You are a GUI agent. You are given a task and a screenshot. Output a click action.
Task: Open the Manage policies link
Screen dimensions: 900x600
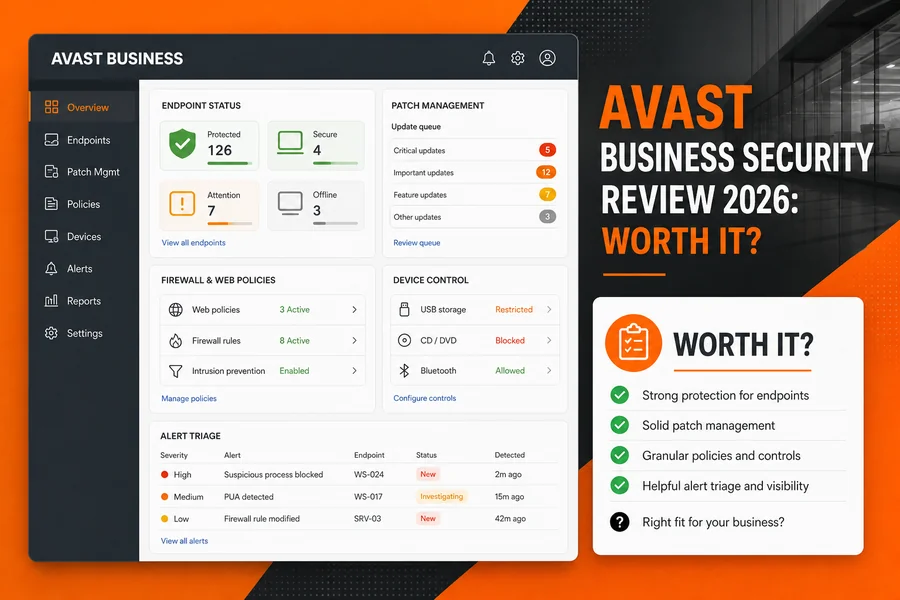189,398
